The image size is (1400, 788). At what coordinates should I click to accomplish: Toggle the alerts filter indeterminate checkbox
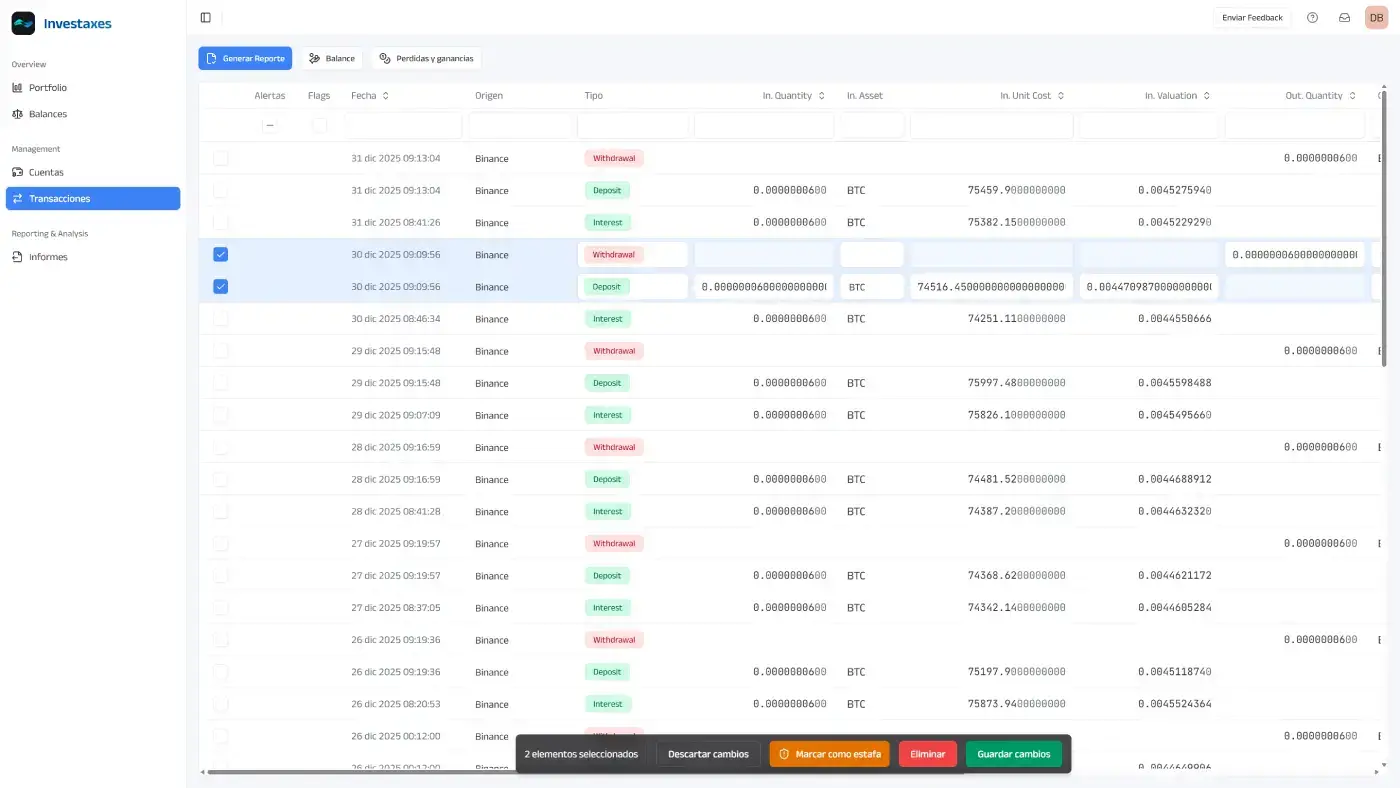[x=270, y=125]
